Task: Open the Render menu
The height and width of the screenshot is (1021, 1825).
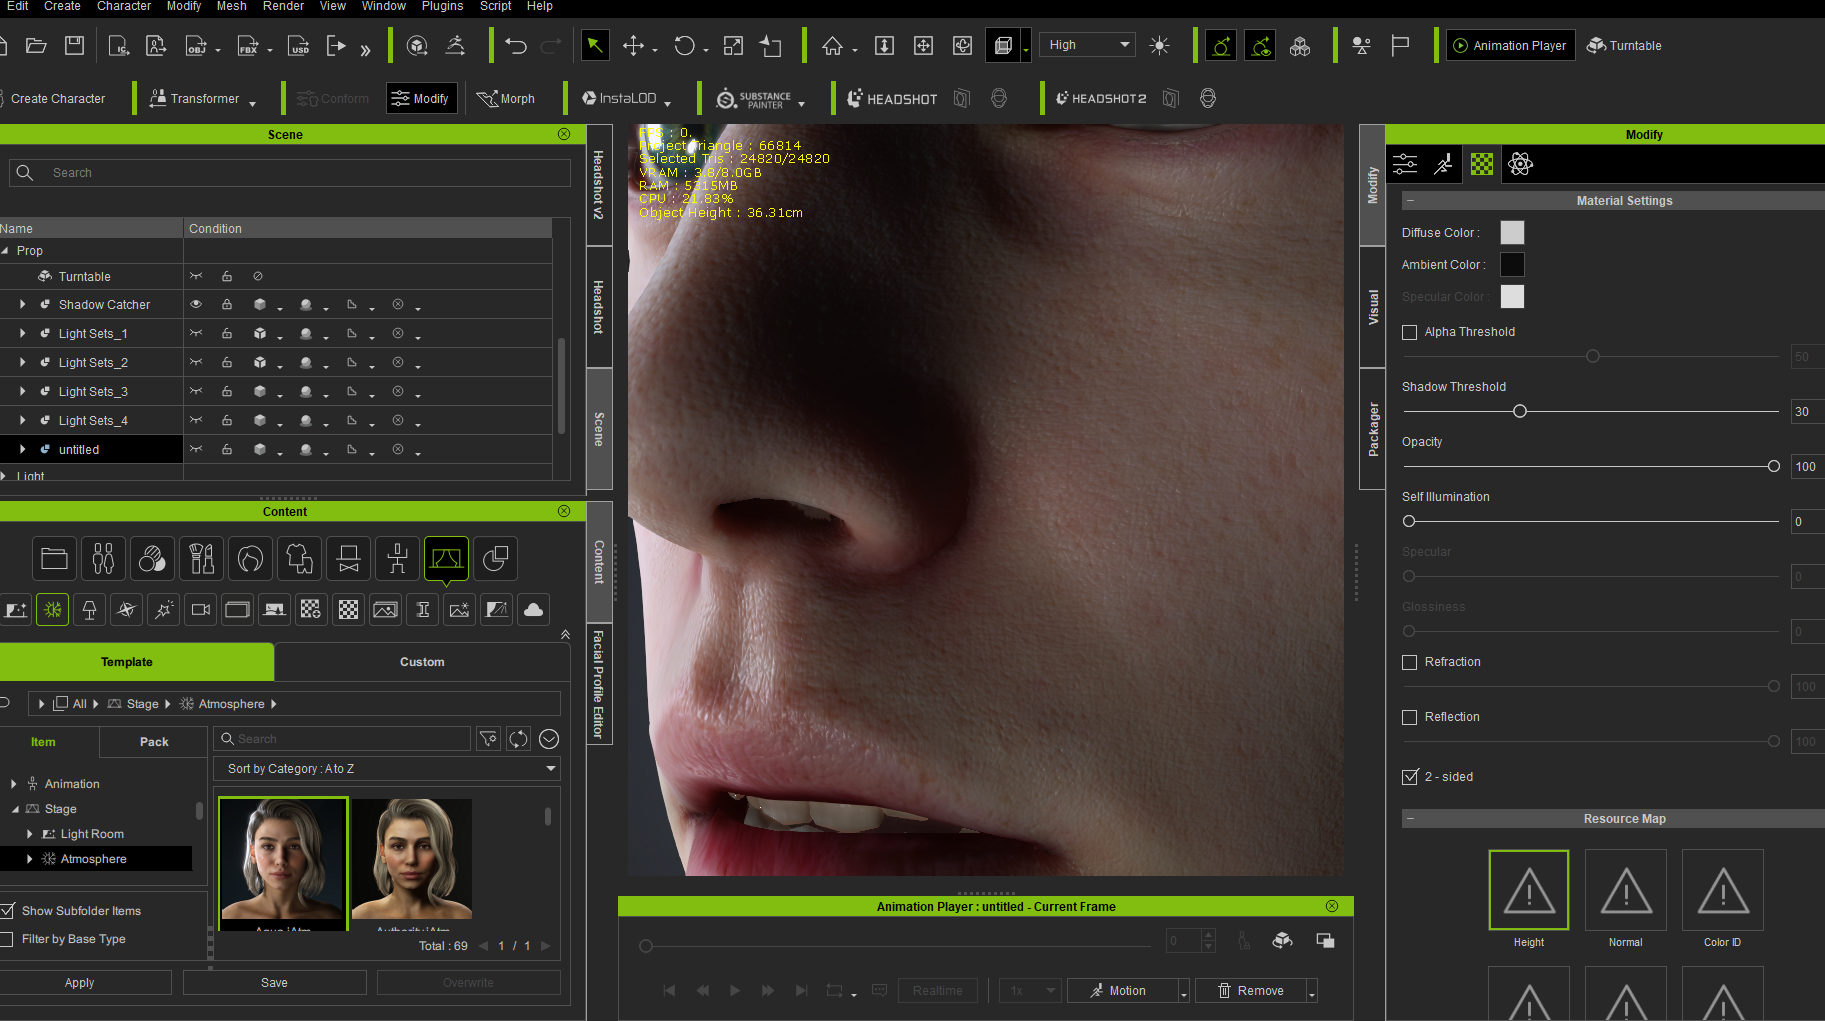Action: (283, 6)
